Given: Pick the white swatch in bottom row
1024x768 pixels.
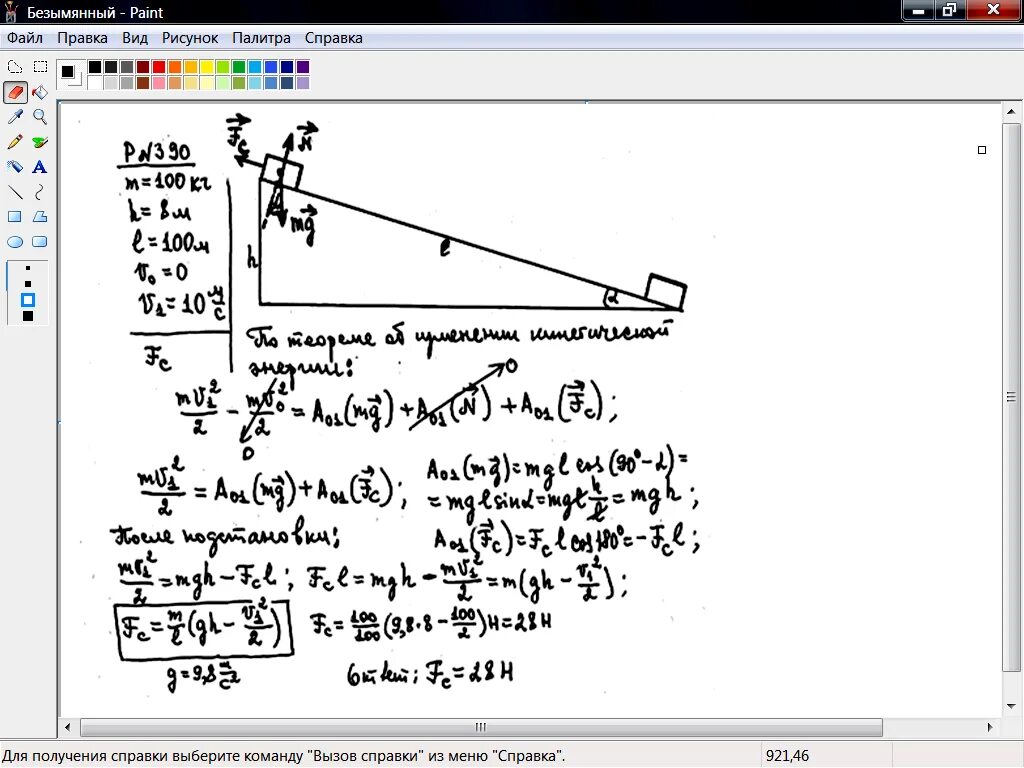Looking at the screenshot, I should coord(95,83).
